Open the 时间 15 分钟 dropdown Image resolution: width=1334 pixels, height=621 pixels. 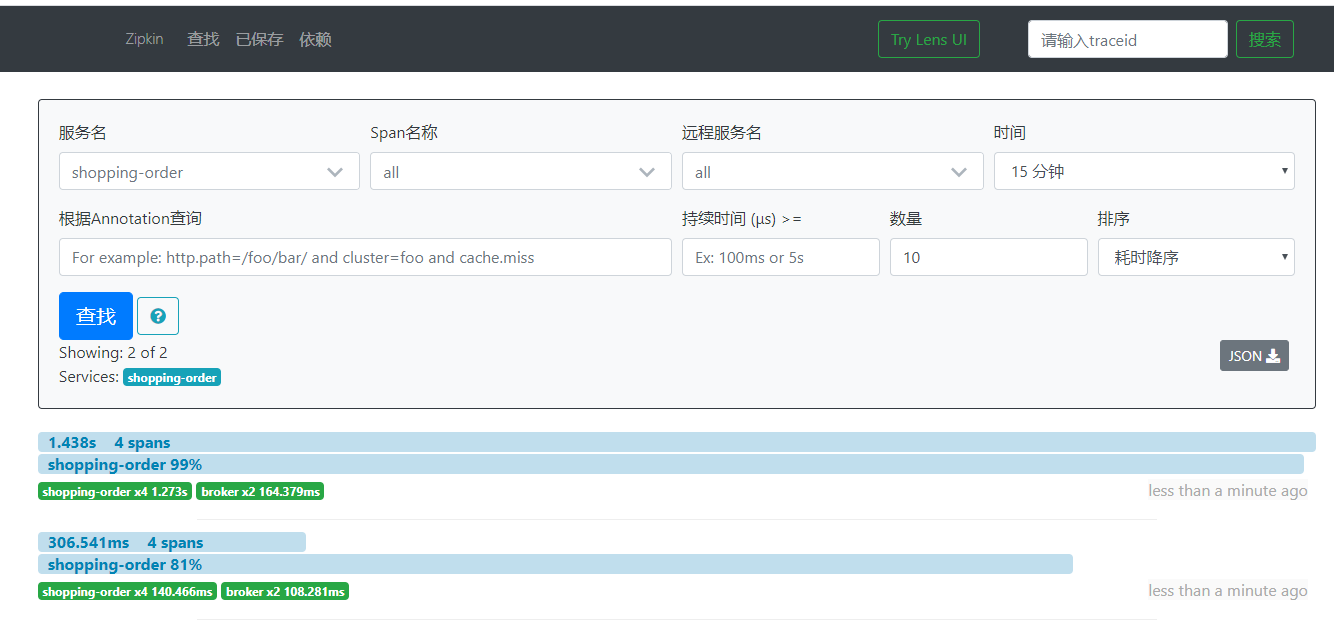pos(1144,171)
